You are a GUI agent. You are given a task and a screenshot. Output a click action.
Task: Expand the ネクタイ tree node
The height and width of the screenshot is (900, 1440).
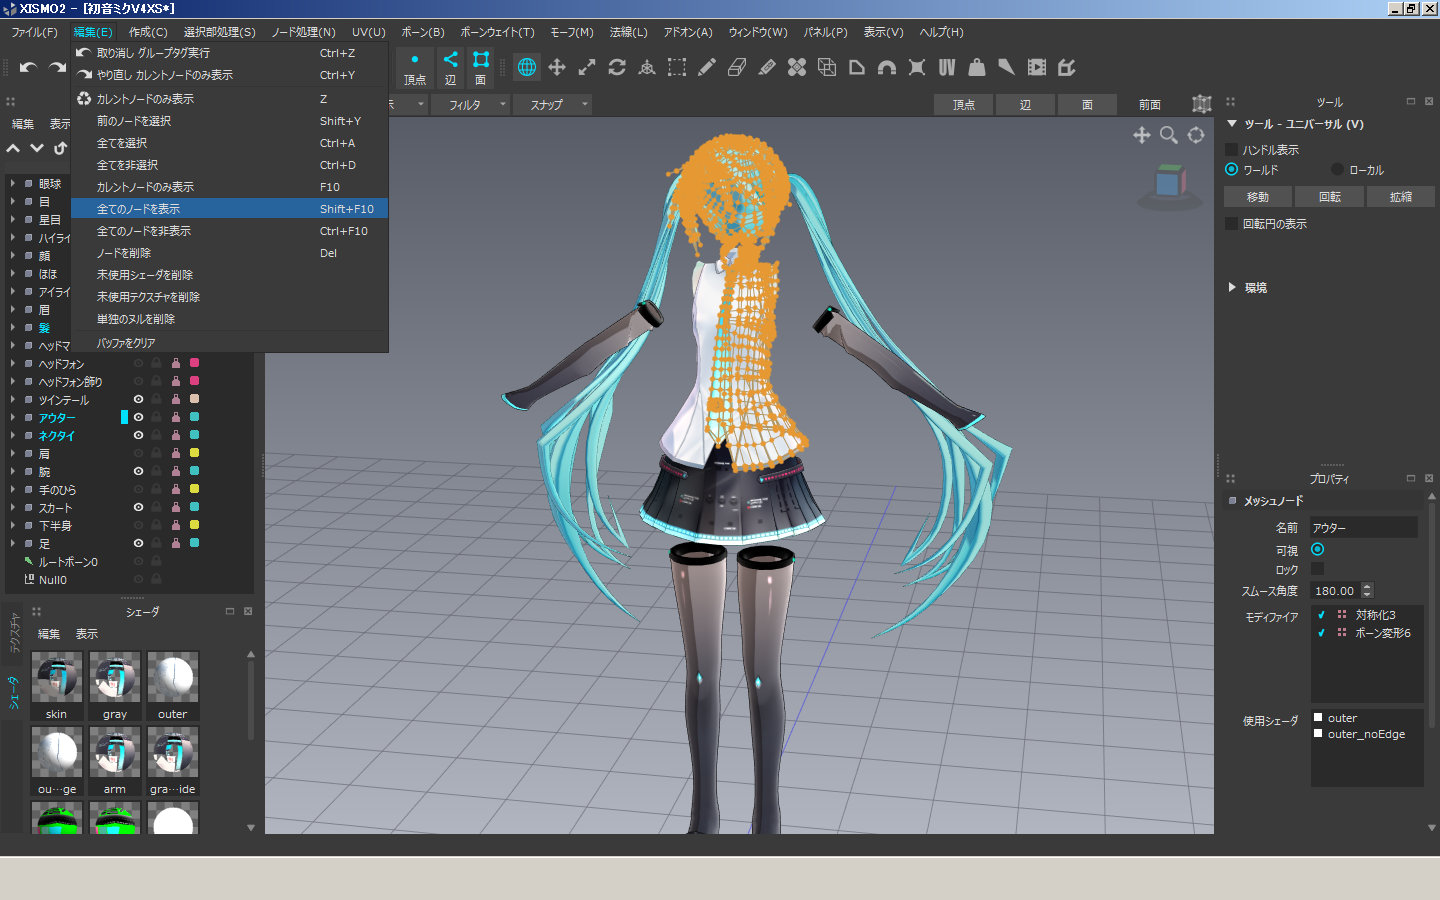[13, 435]
